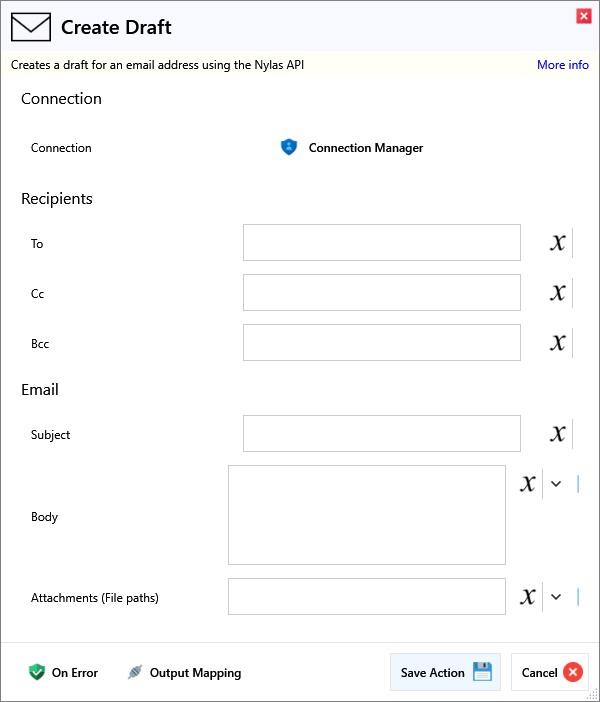The width and height of the screenshot is (600, 702).
Task: Focus the To recipients input field
Action: click(381, 243)
